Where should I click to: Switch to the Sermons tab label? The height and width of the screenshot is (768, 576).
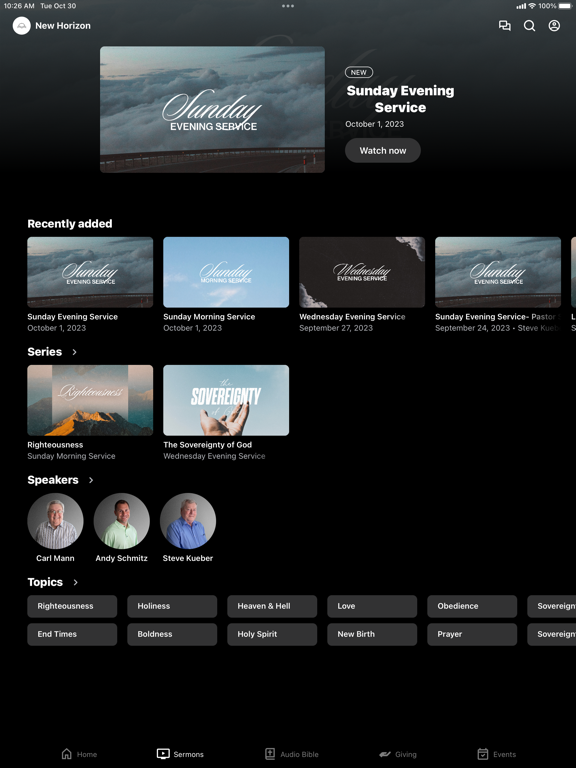tap(189, 754)
